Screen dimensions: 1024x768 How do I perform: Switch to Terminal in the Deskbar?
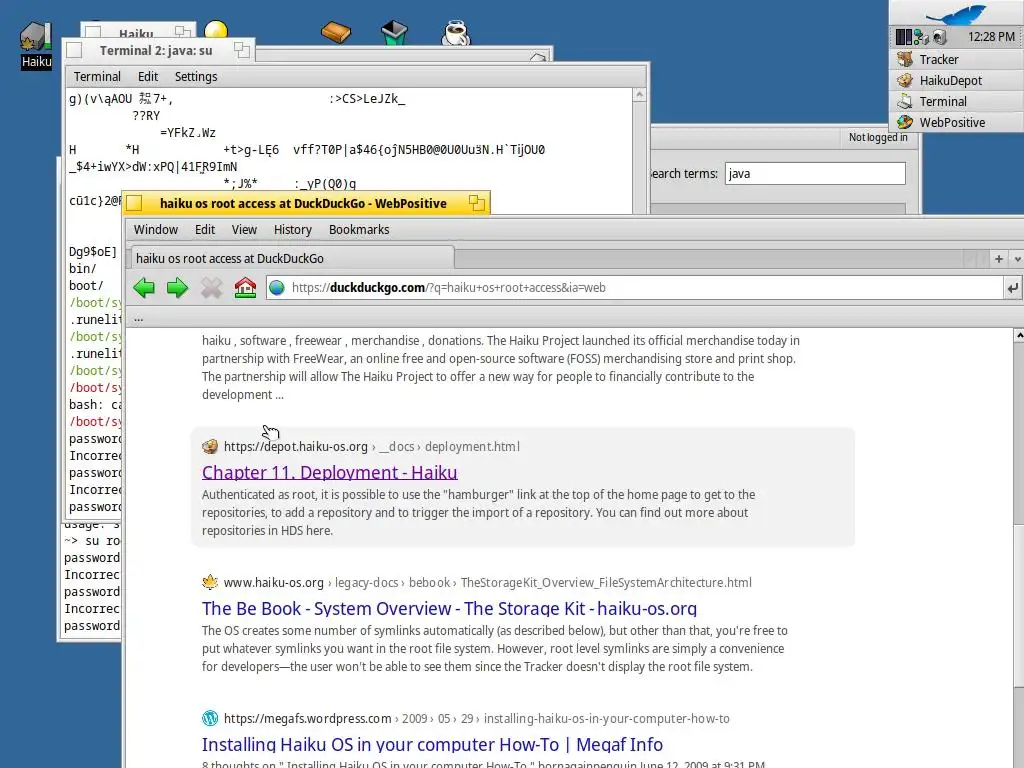956,101
